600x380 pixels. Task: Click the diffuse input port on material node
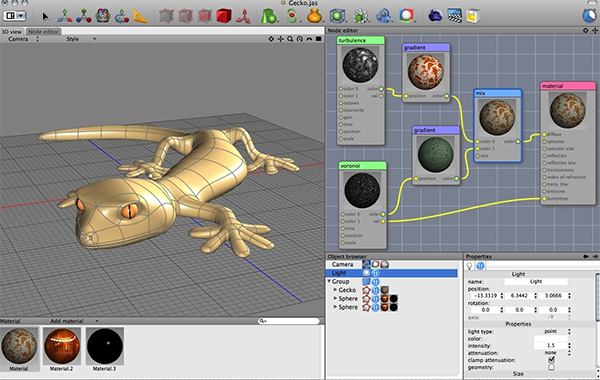[544, 134]
